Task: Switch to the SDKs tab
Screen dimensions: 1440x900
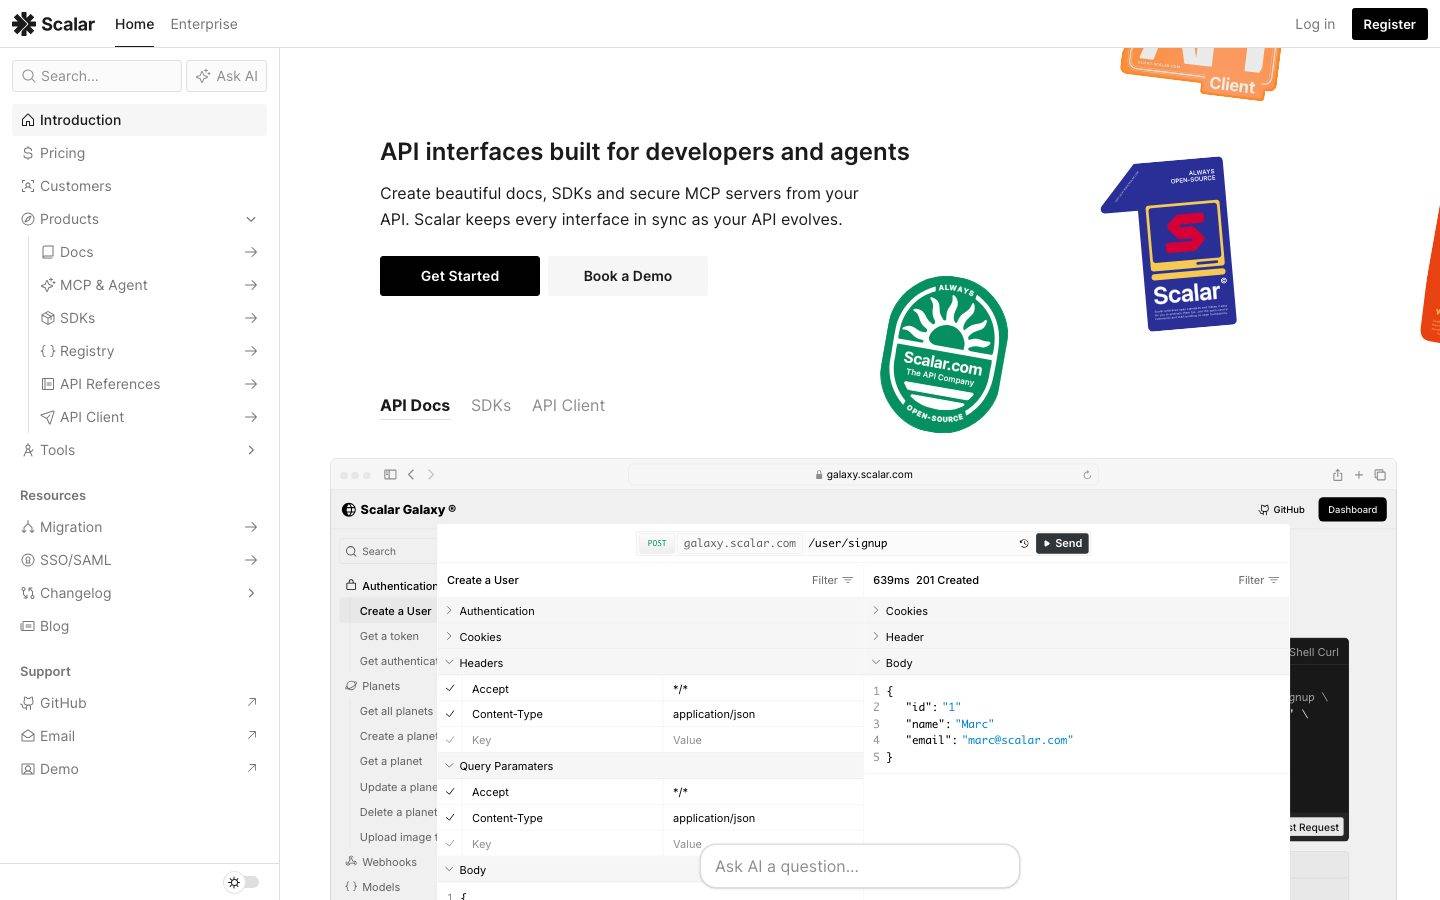Action: click(491, 405)
